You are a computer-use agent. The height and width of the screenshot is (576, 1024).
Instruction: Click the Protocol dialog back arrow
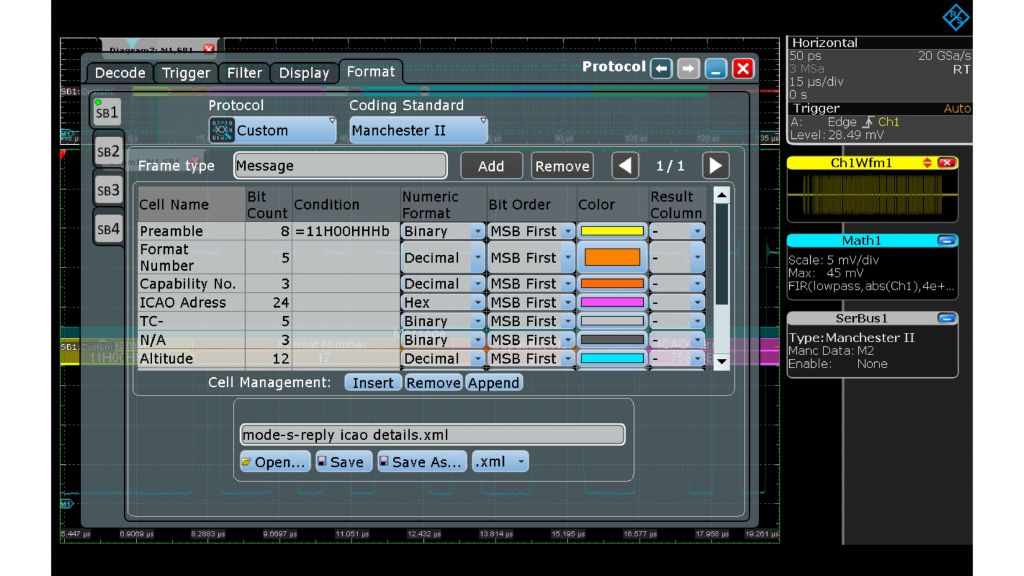coord(661,68)
